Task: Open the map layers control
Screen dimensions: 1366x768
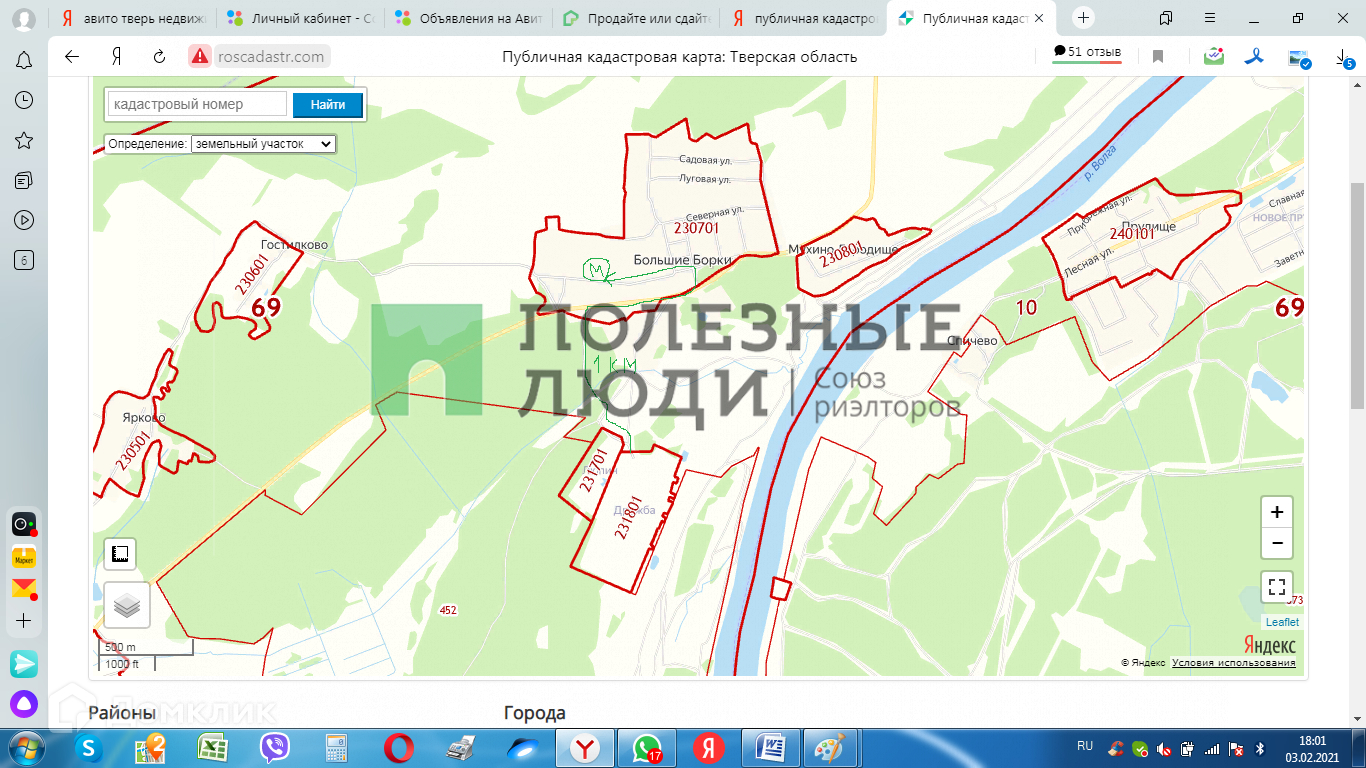Action: click(127, 605)
